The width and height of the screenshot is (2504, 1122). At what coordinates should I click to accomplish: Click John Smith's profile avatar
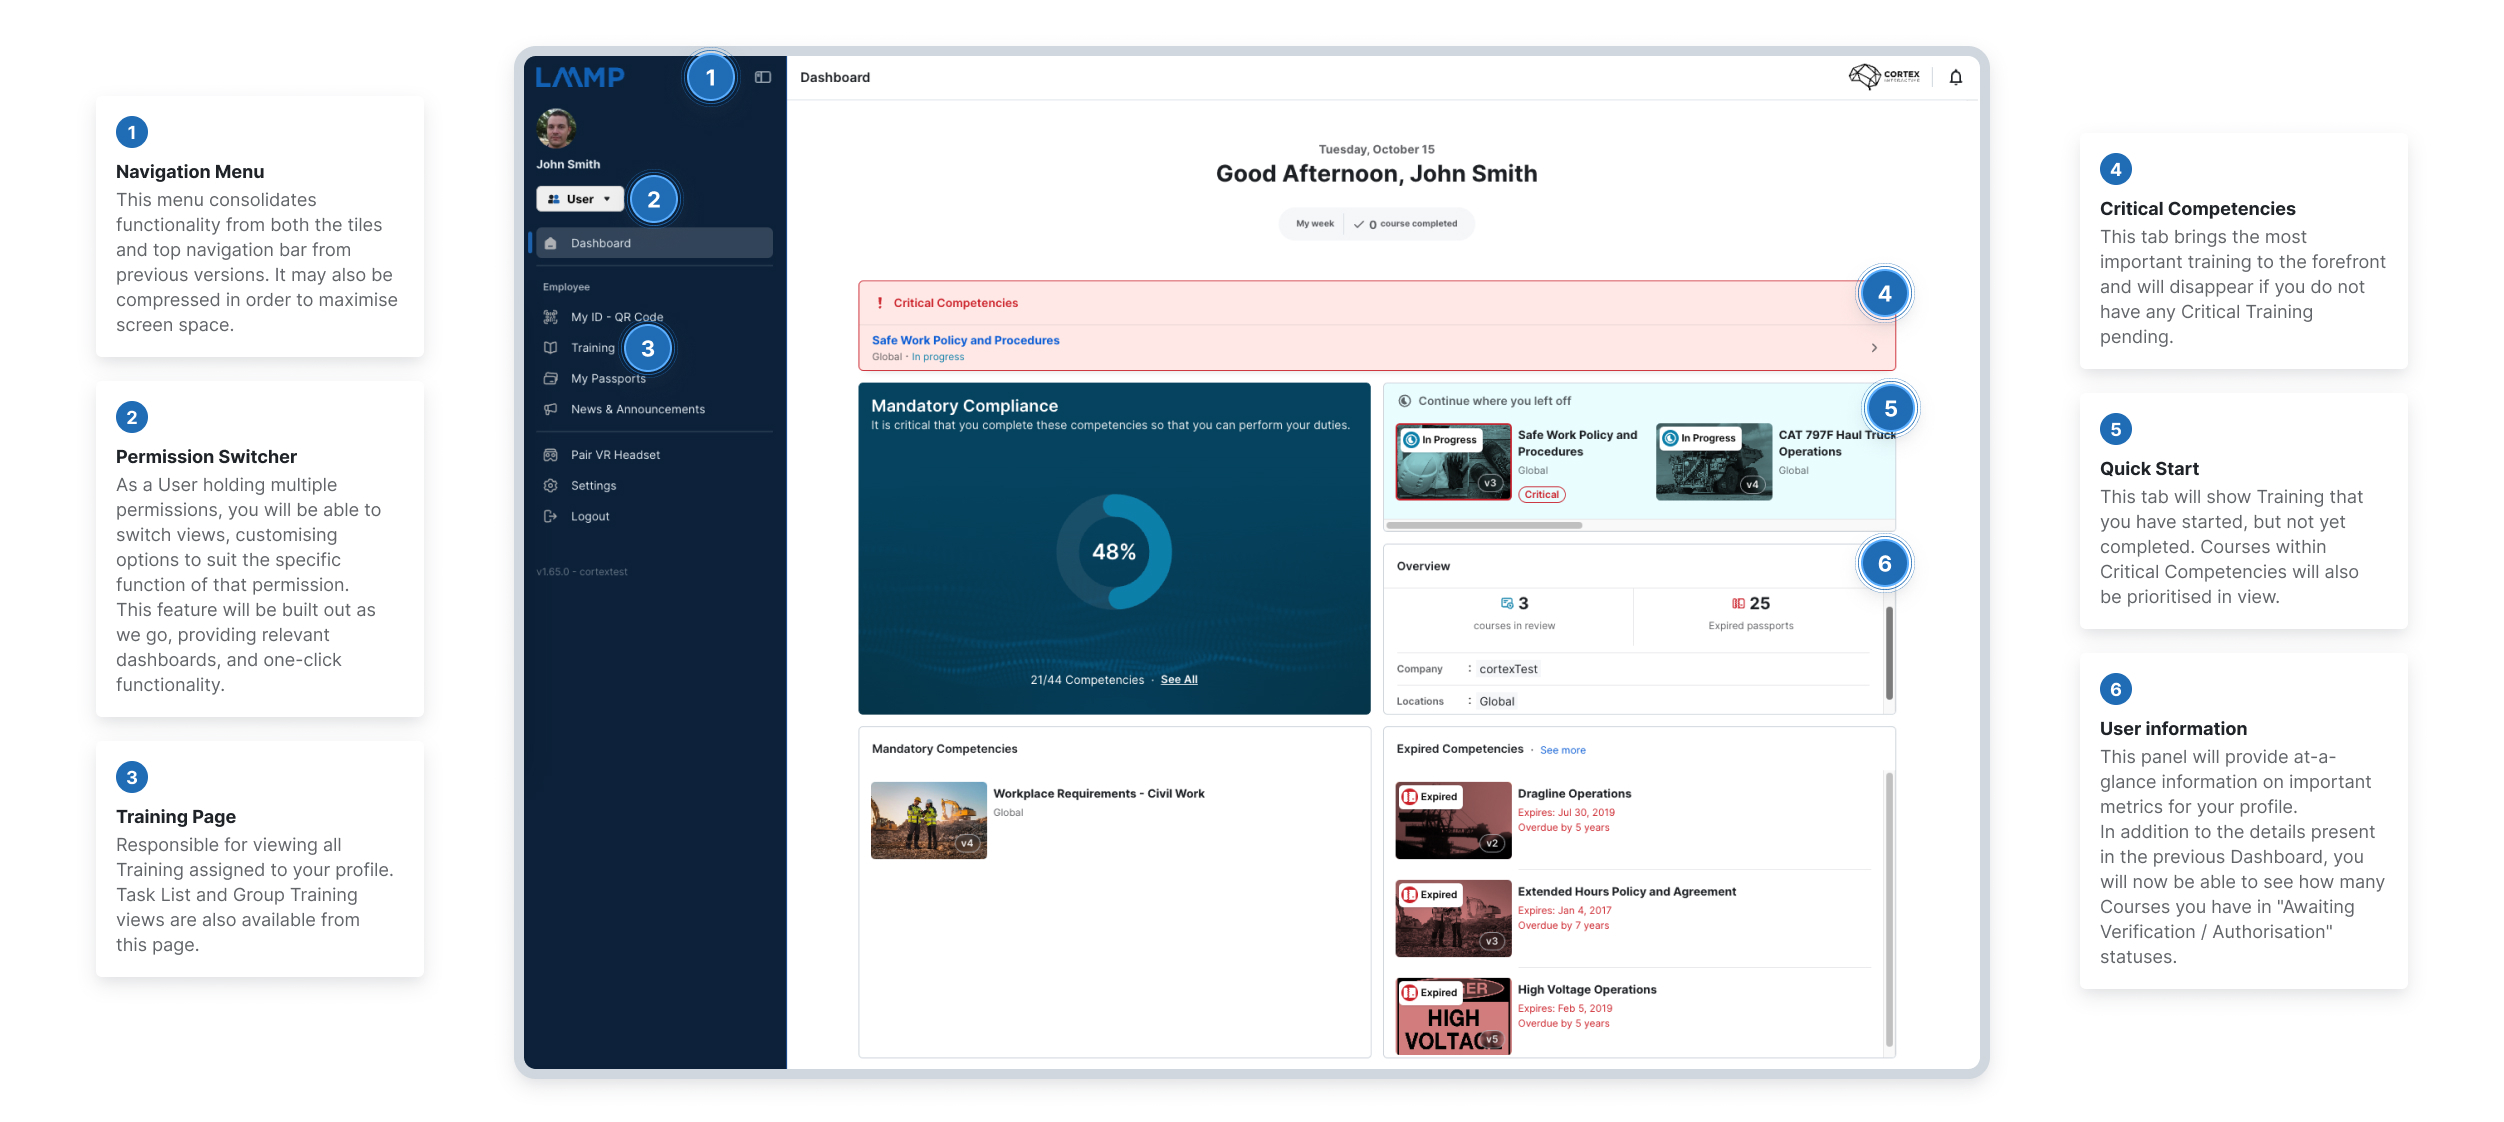556,129
